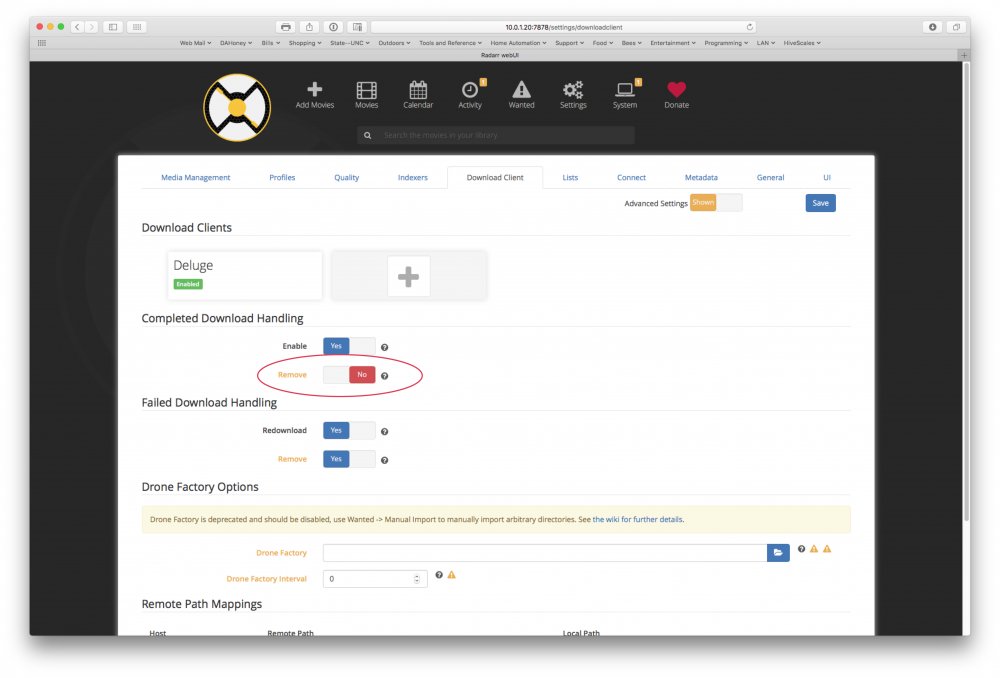The height and width of the screenshot is (678, 1000).
Task: Click the Drone Factory path input
Action: point(545,552)
